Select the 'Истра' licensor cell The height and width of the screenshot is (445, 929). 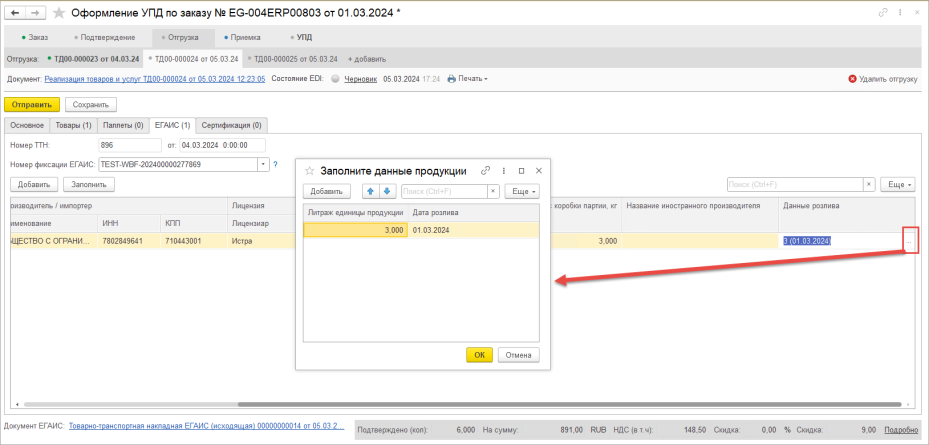(x=261, y=241)
